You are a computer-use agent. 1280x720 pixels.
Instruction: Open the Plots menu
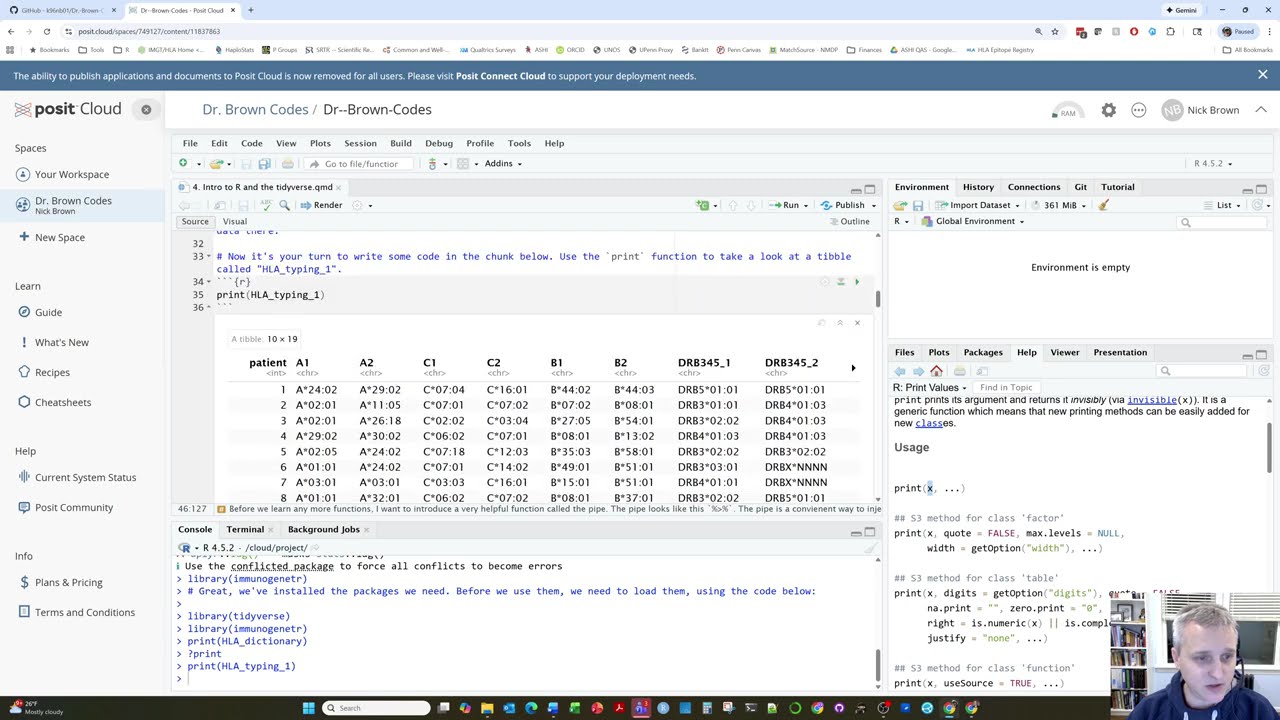tap(320, 143)
